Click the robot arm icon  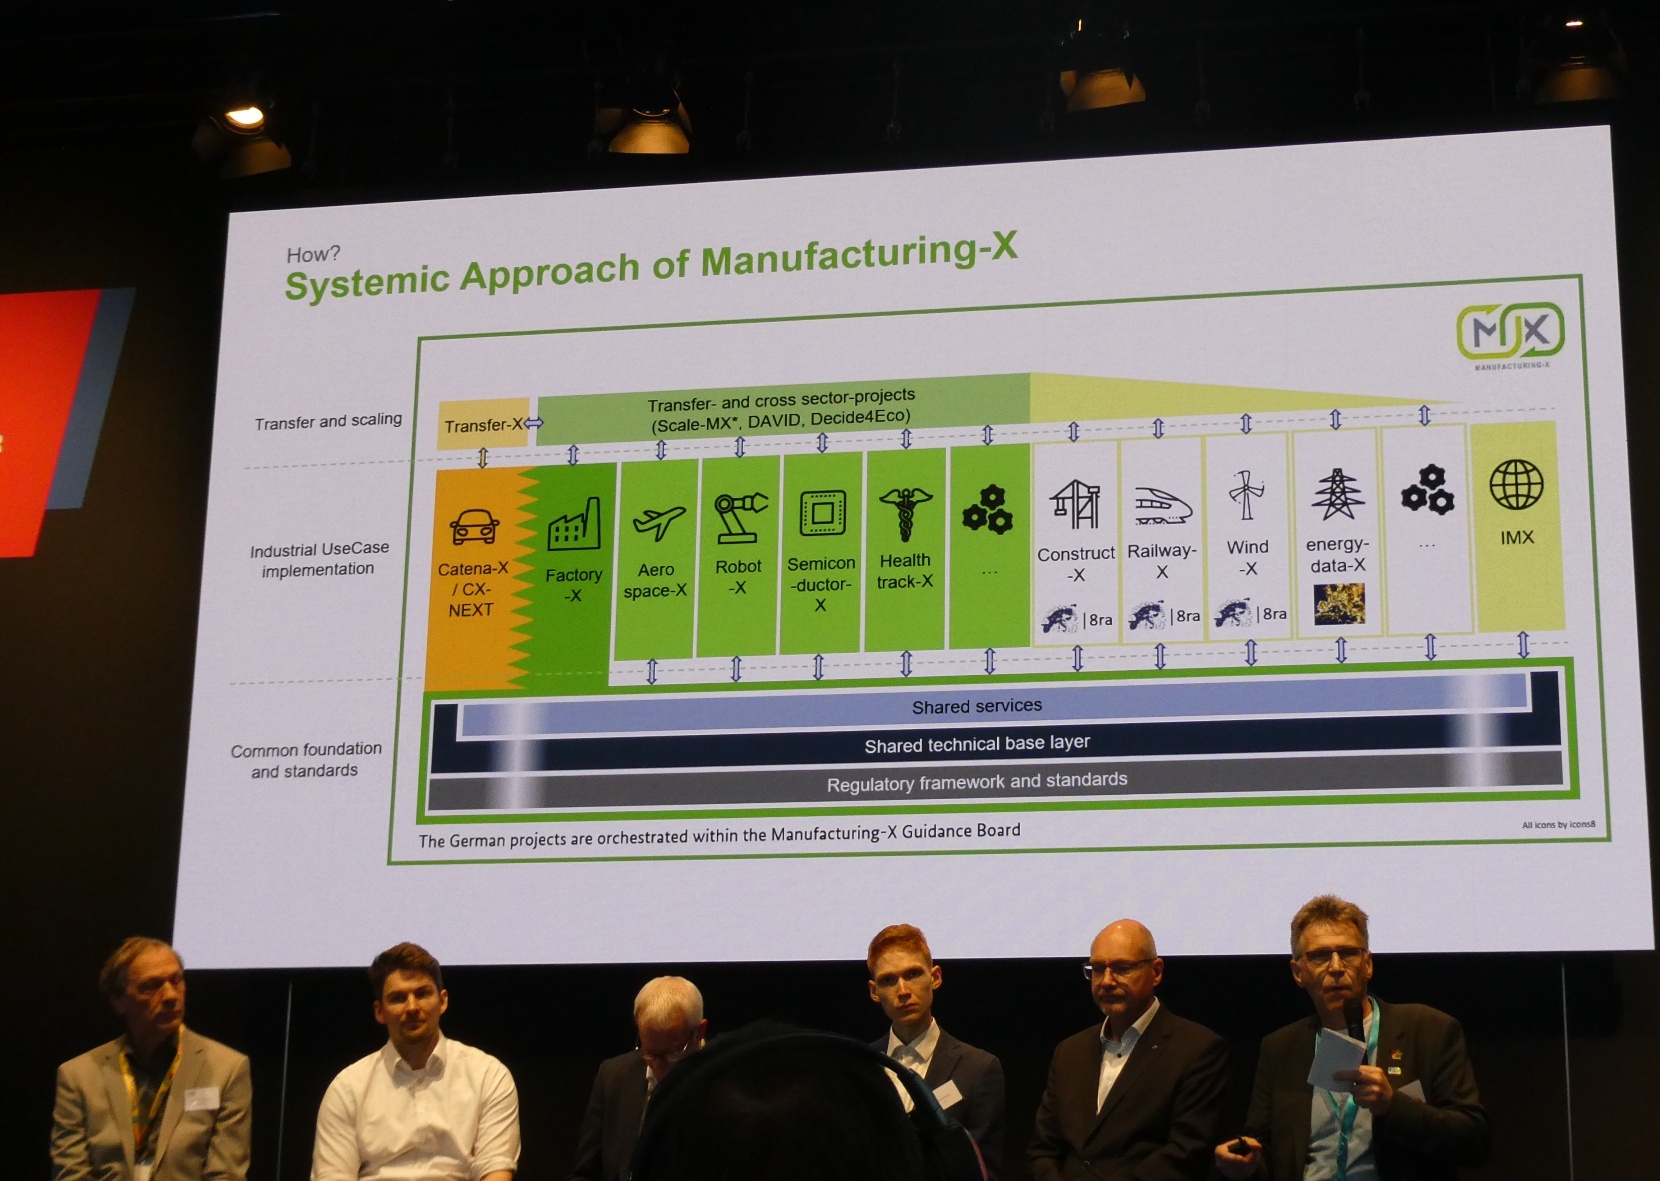pos(740,517)
